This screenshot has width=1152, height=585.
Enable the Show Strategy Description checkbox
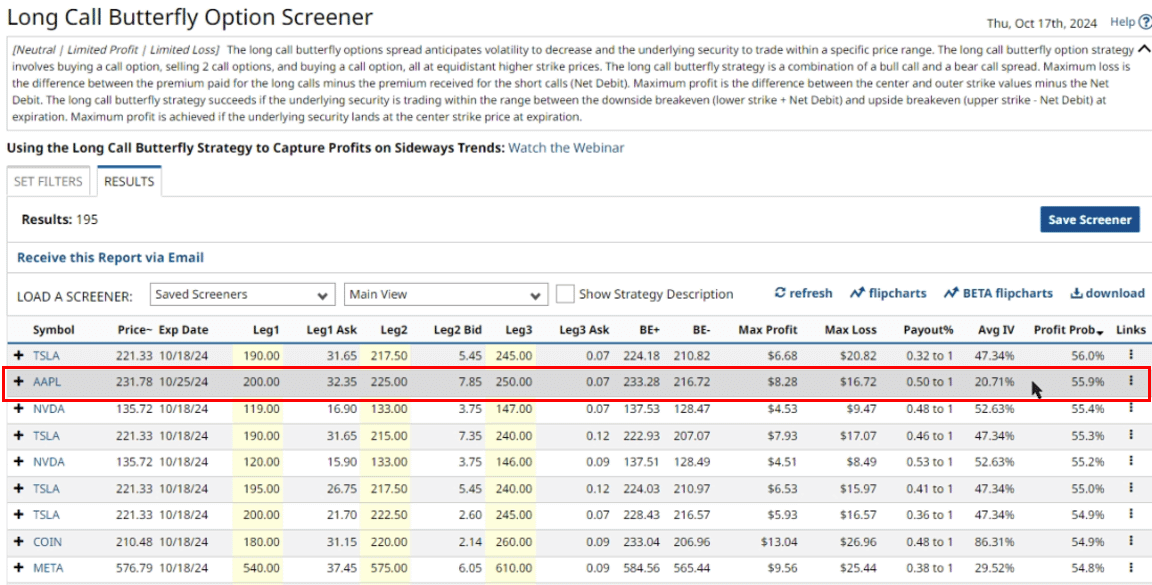point(565,294)
